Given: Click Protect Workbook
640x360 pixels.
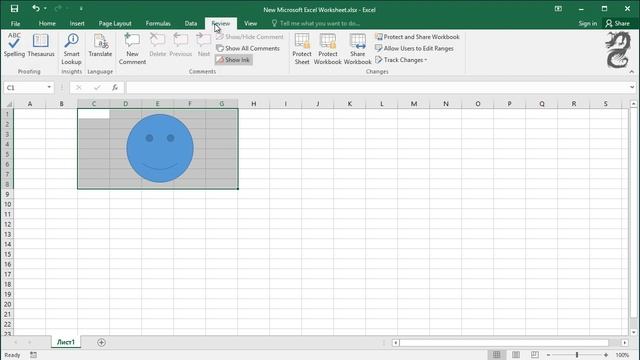Looking at the screenshot, I should pyautogui.click(x=327, y=49).
